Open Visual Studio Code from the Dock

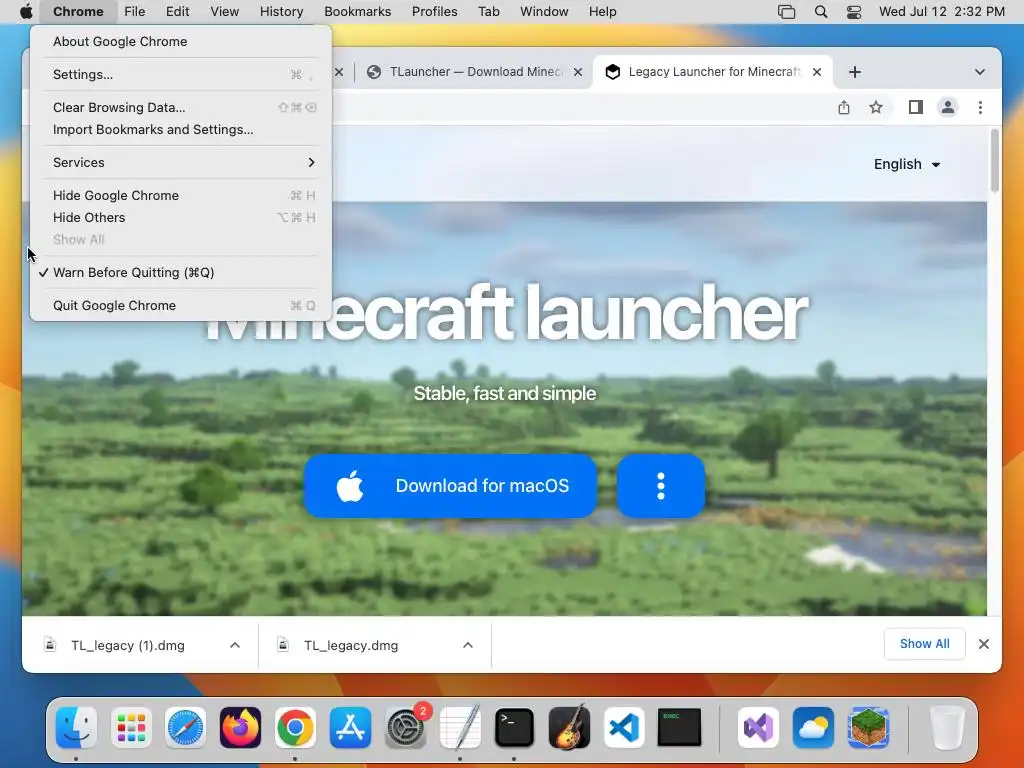click(624, 727)
